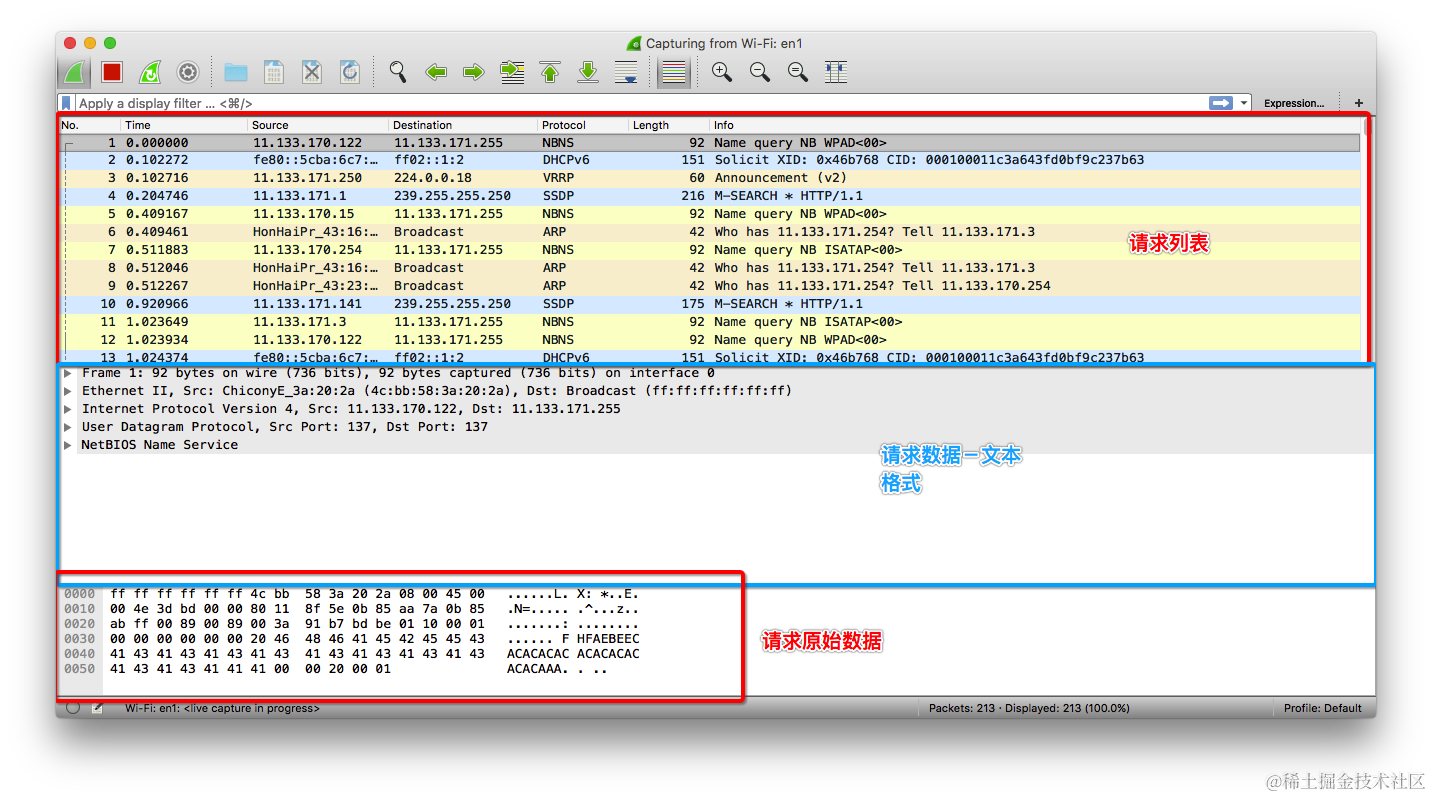Sort packets by Destination column header
This screenshot has height=798, width=1432.
point(463,125)
